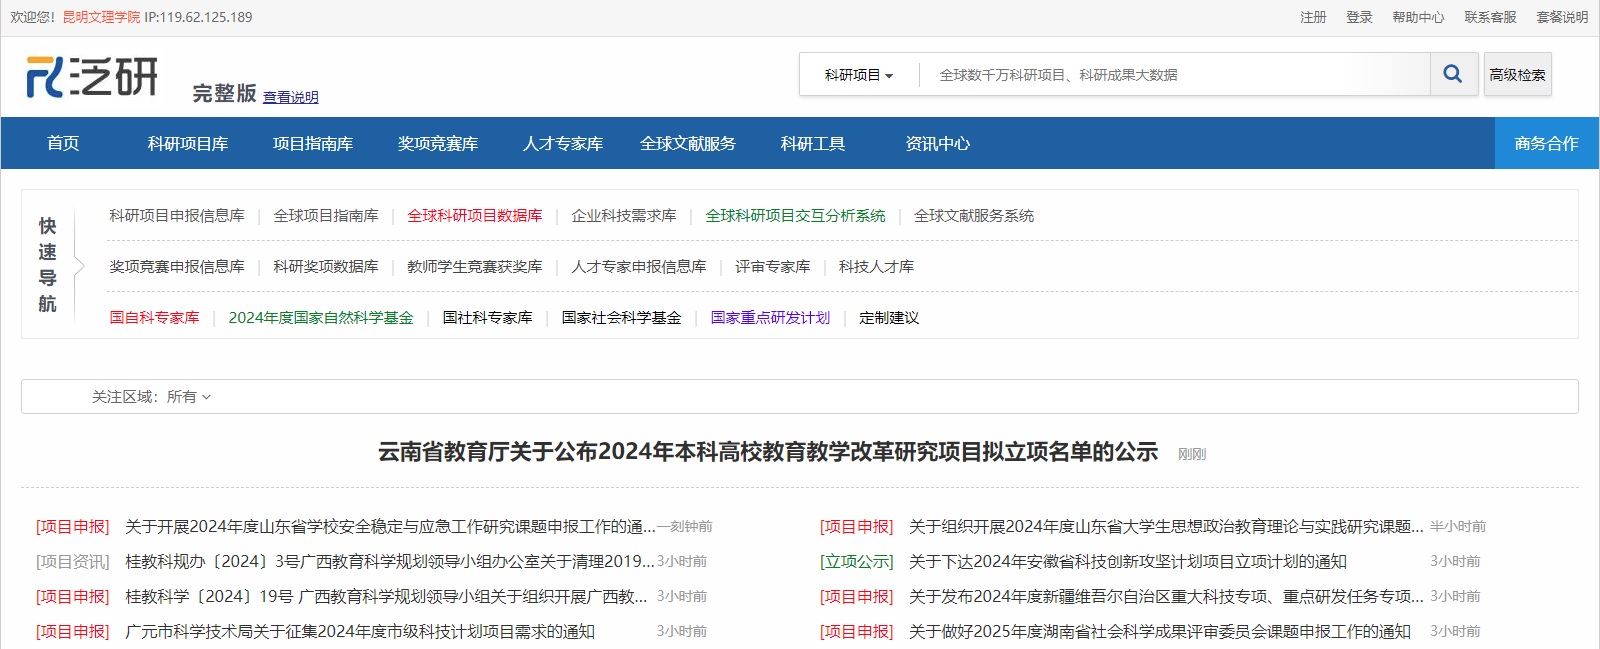Image resolution: width=1600 pixels, height=649 pixels.
Task: Open the 奖项竞赛库 navigation menu
Action: click(438, 143)
